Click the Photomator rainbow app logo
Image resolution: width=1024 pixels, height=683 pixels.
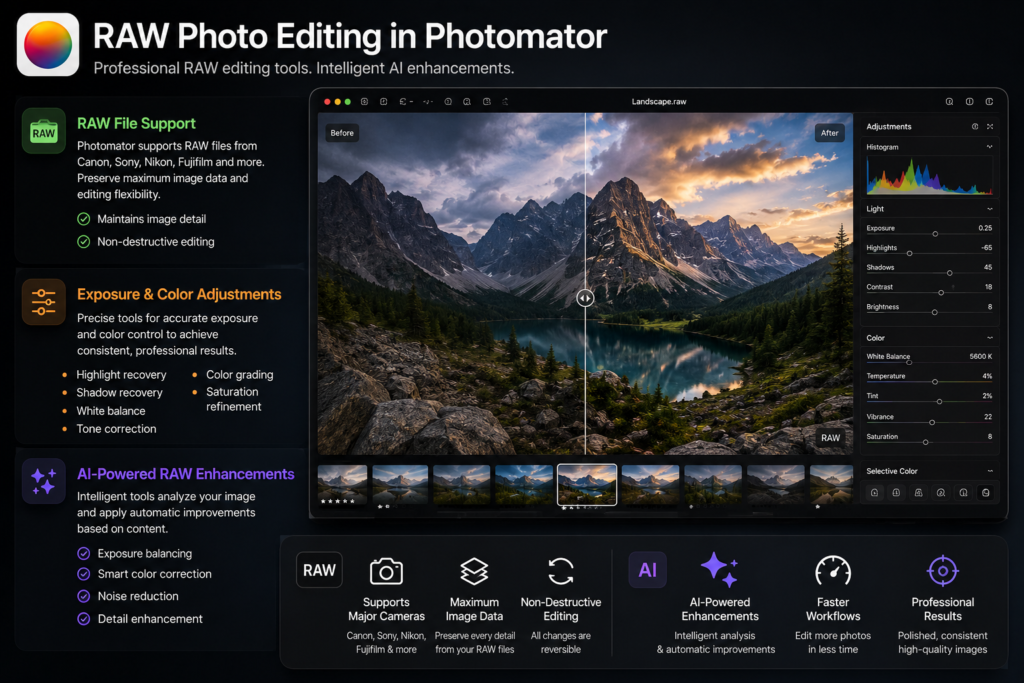(48, 44)
